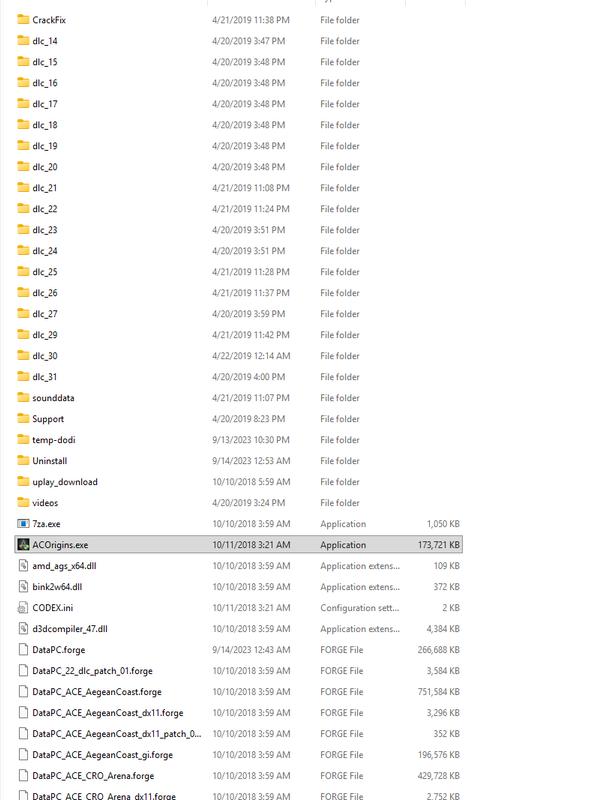The height and width of the screenshot is (800, 592).
Task: Select the dlc_27 folder name
Action: click(45, 314)
